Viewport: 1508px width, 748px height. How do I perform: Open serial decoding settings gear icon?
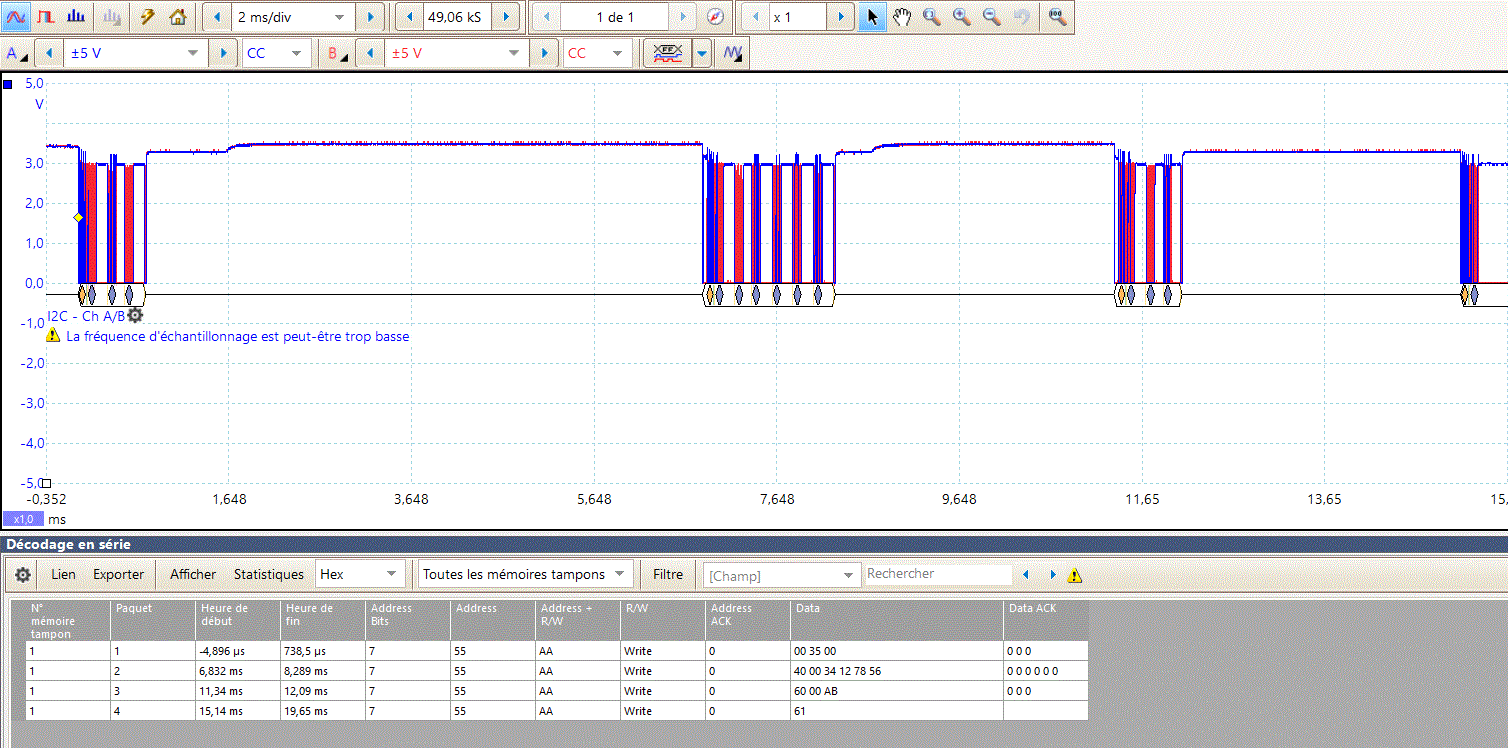tap(22, 574)
